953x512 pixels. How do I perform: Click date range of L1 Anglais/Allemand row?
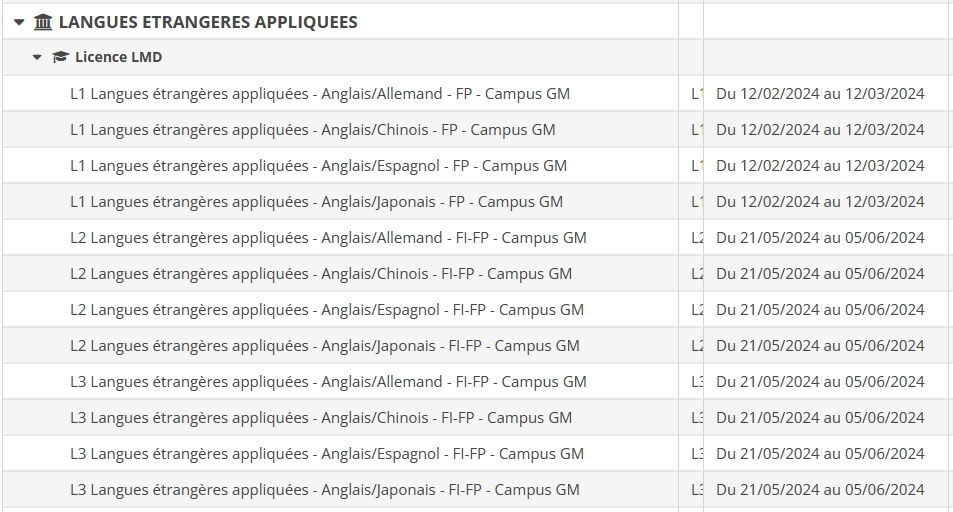tap(820, 94)
